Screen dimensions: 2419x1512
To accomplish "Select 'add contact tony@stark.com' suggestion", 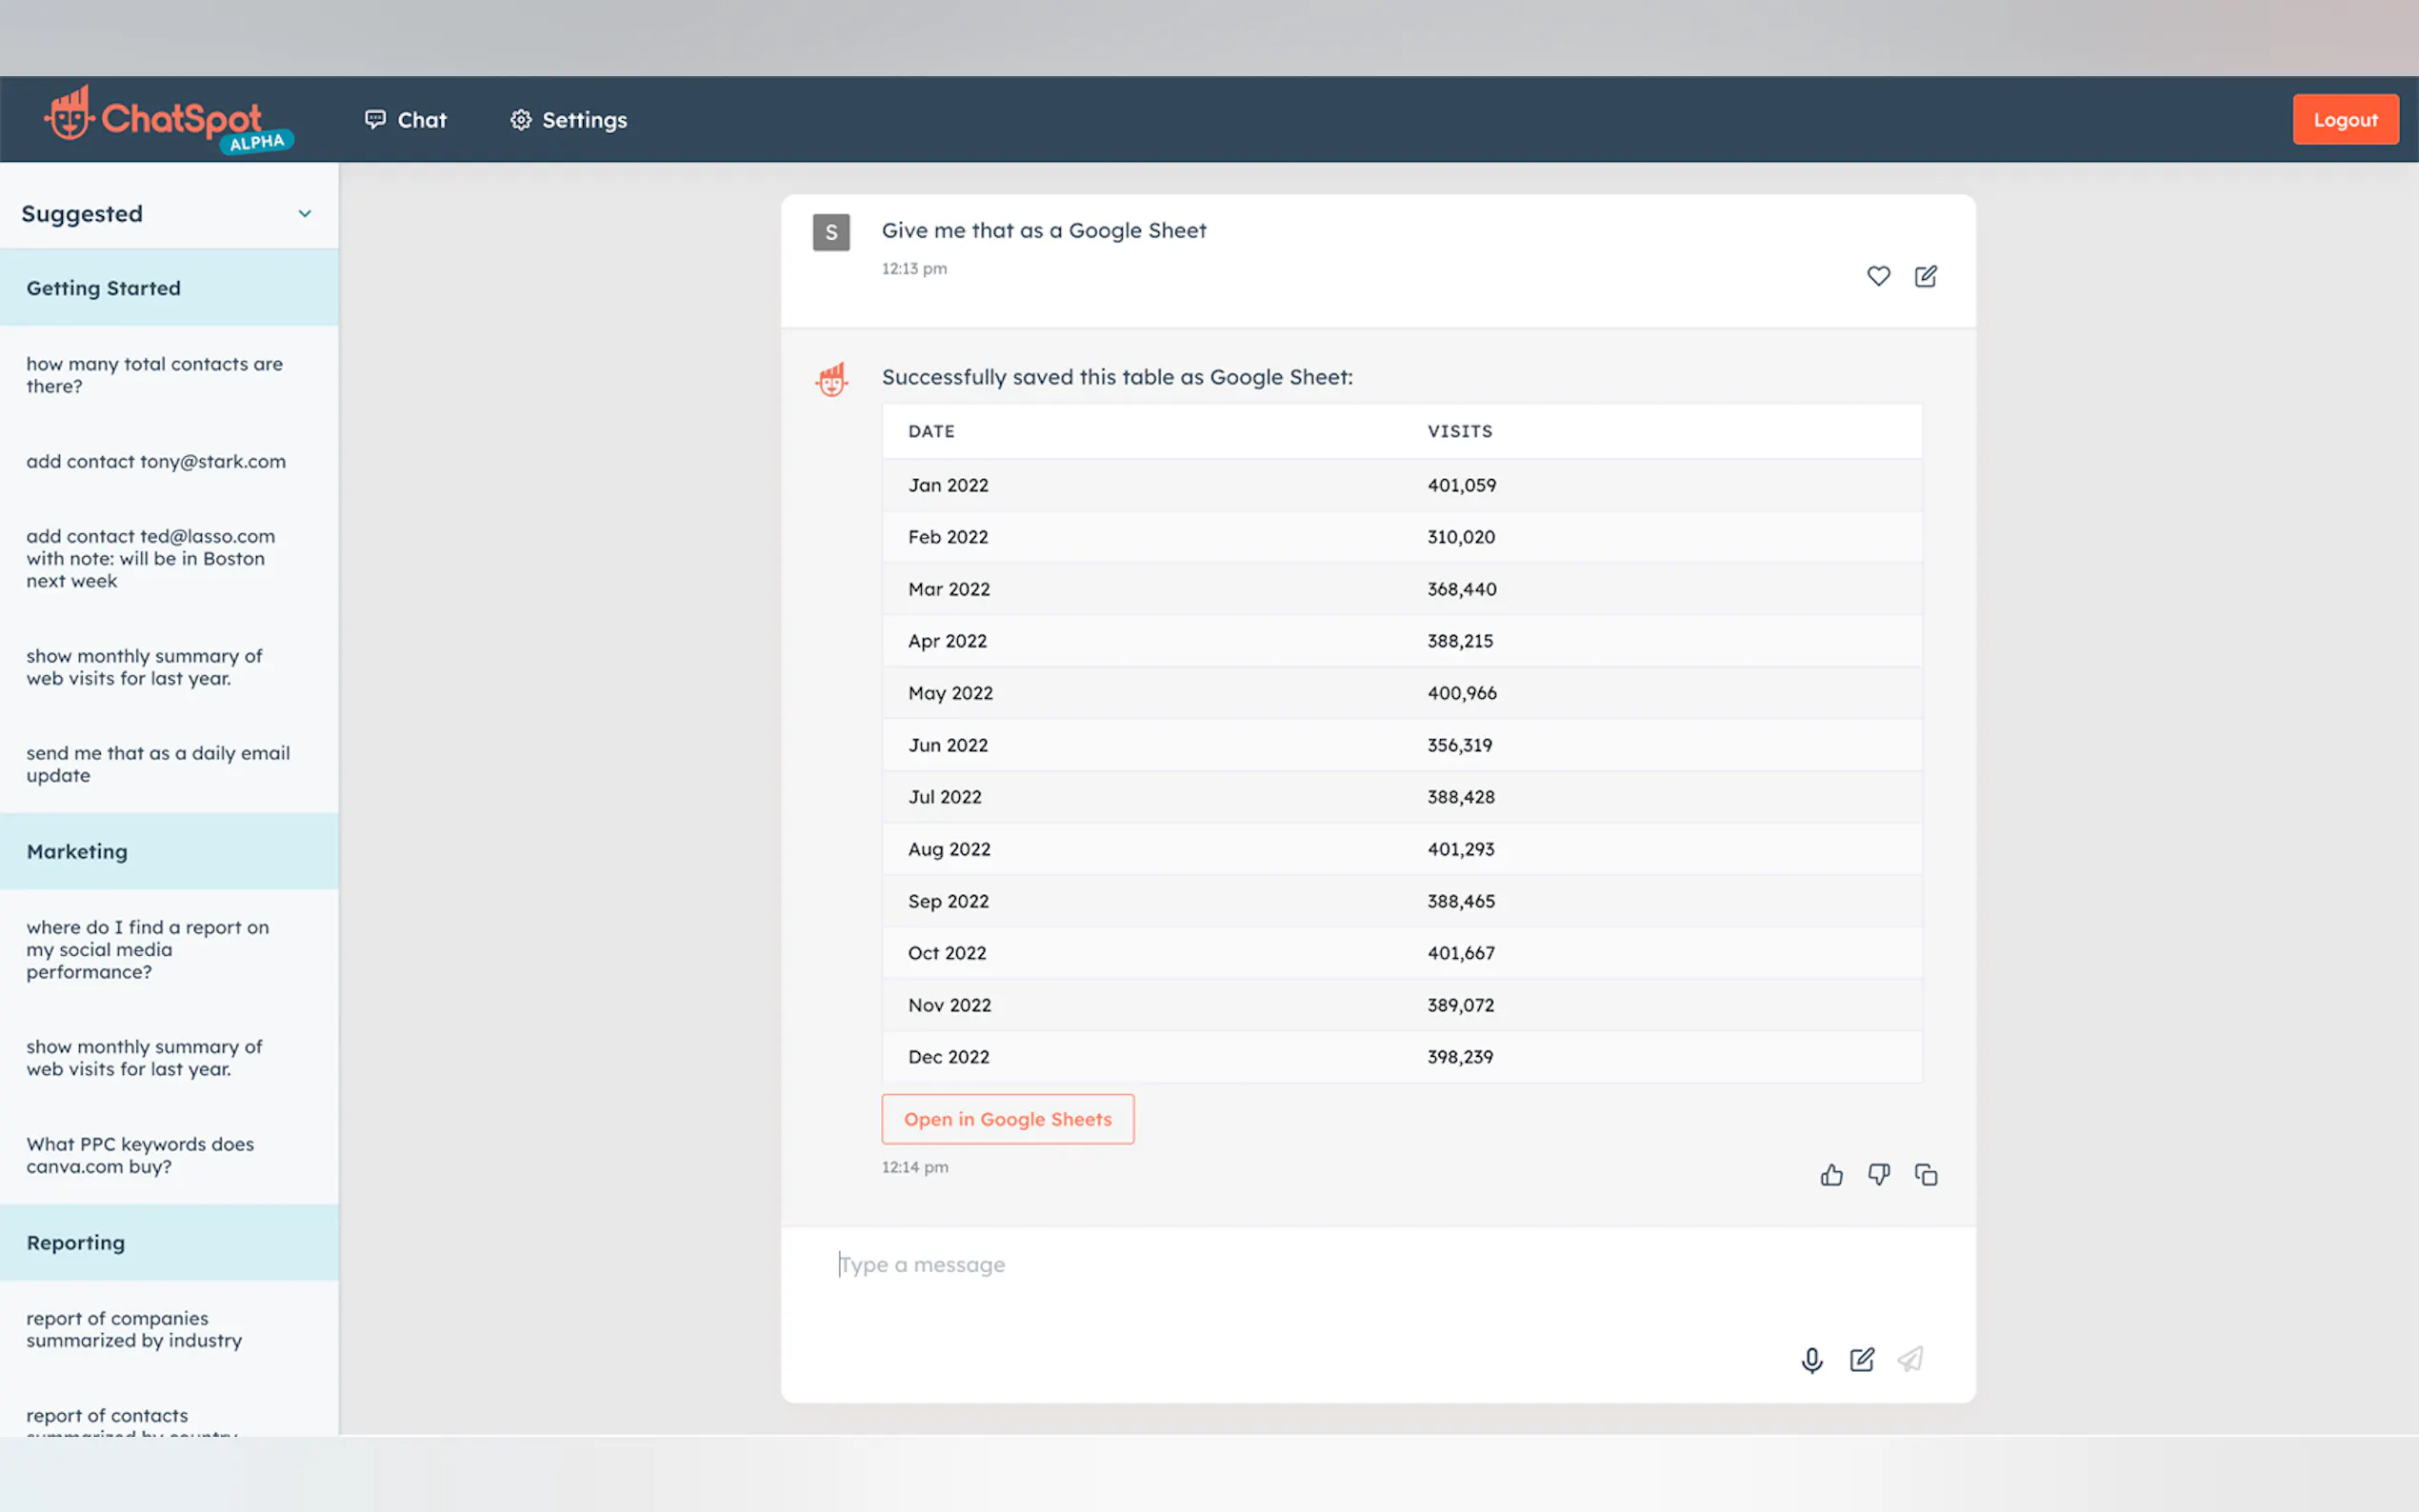I will click(156, 461).
